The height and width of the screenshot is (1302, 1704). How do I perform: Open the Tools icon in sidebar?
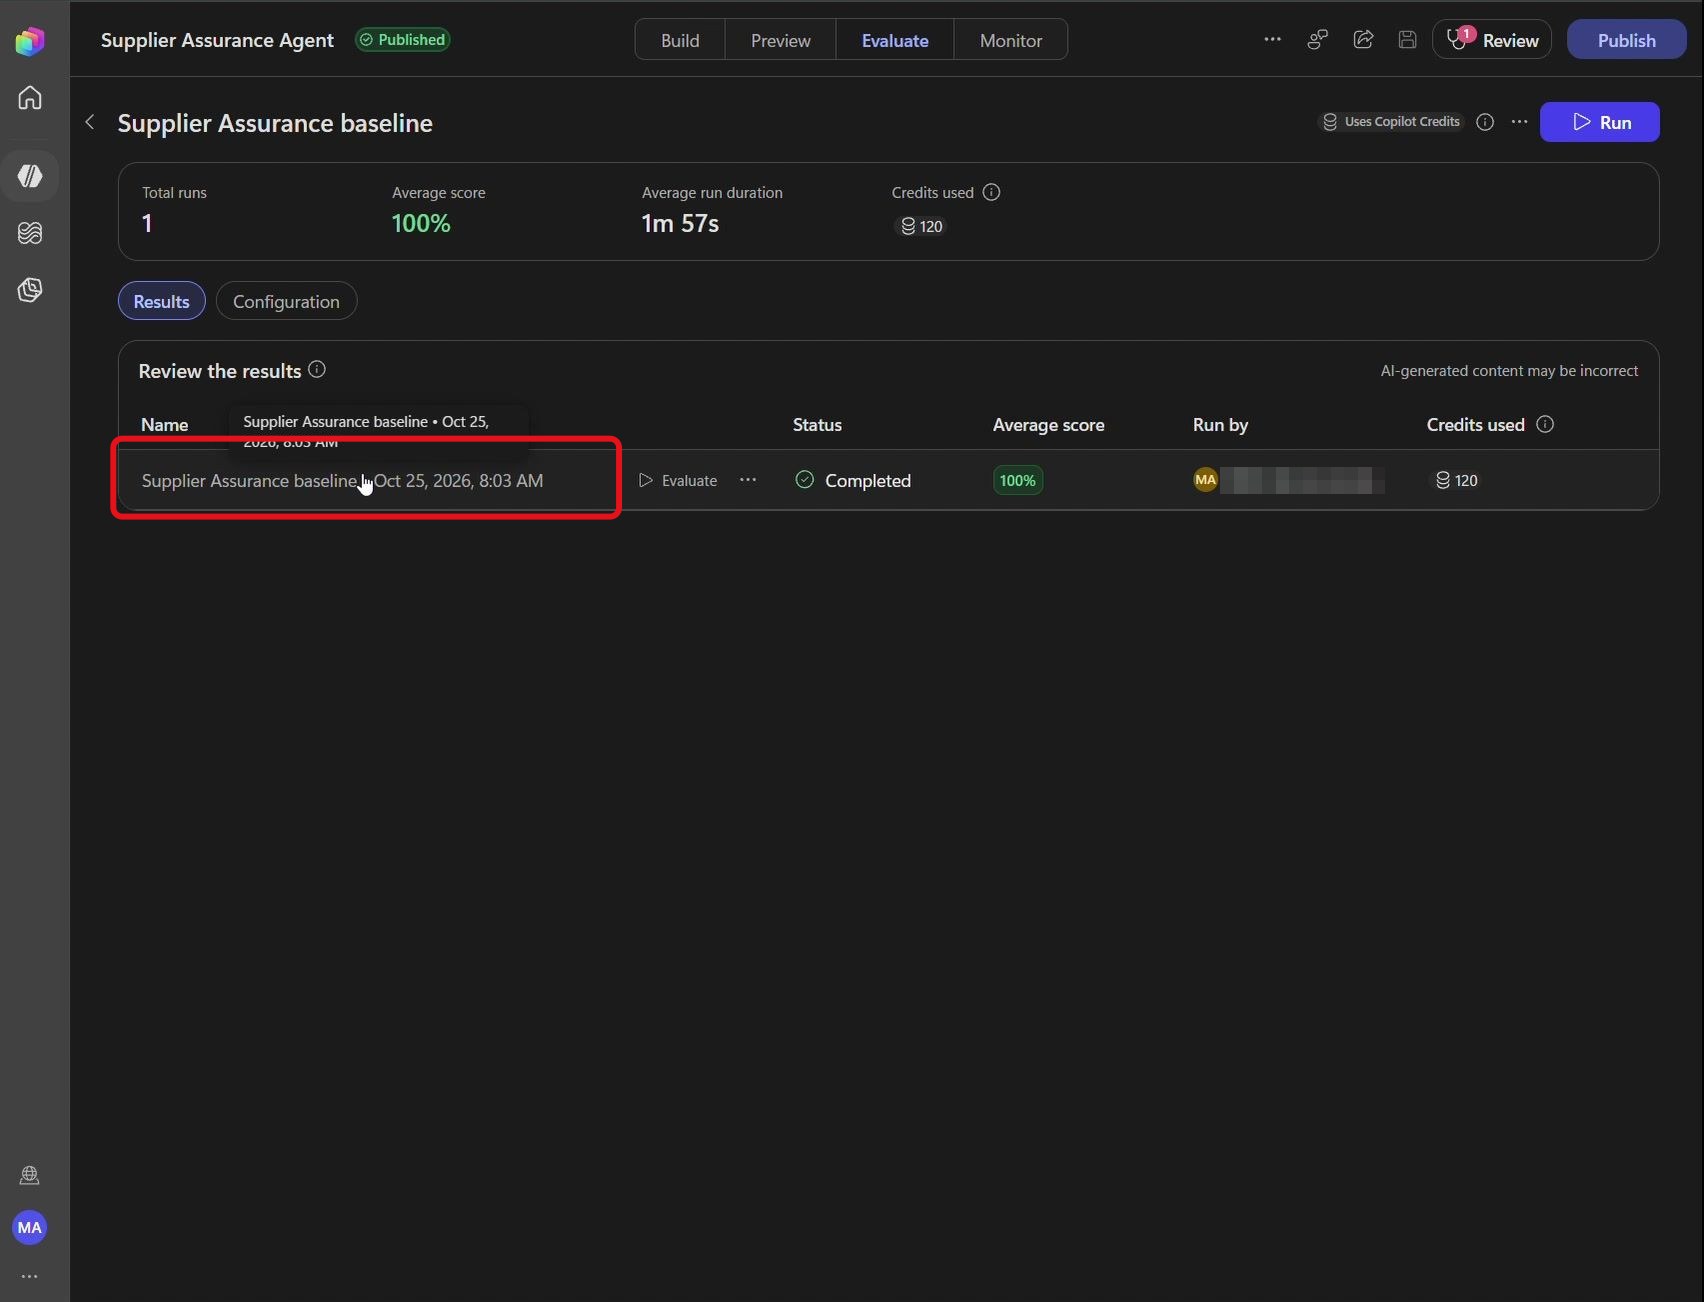point(30,290)
